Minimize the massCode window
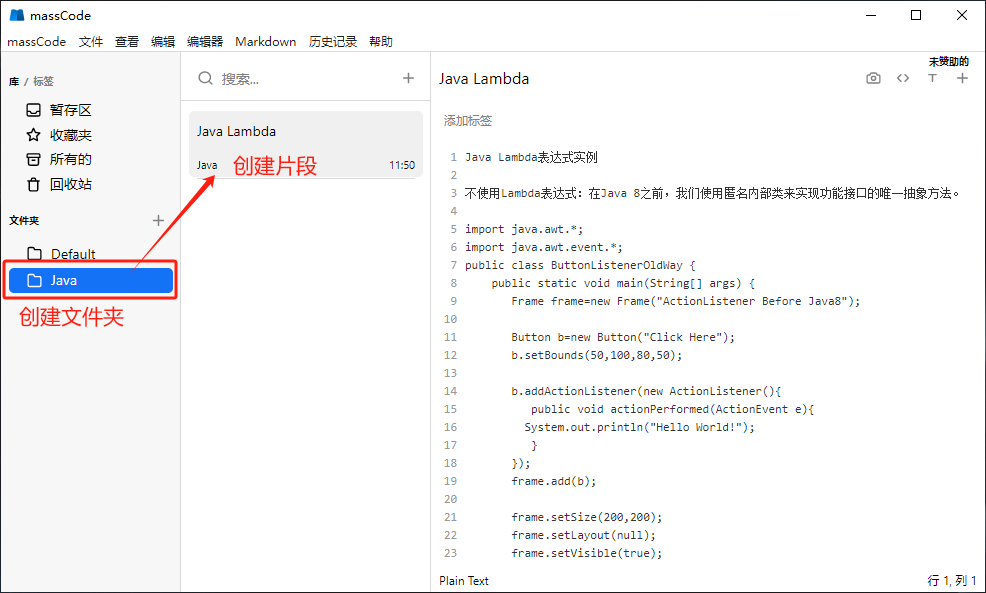986x593 pixels. [x=871, y=15]
